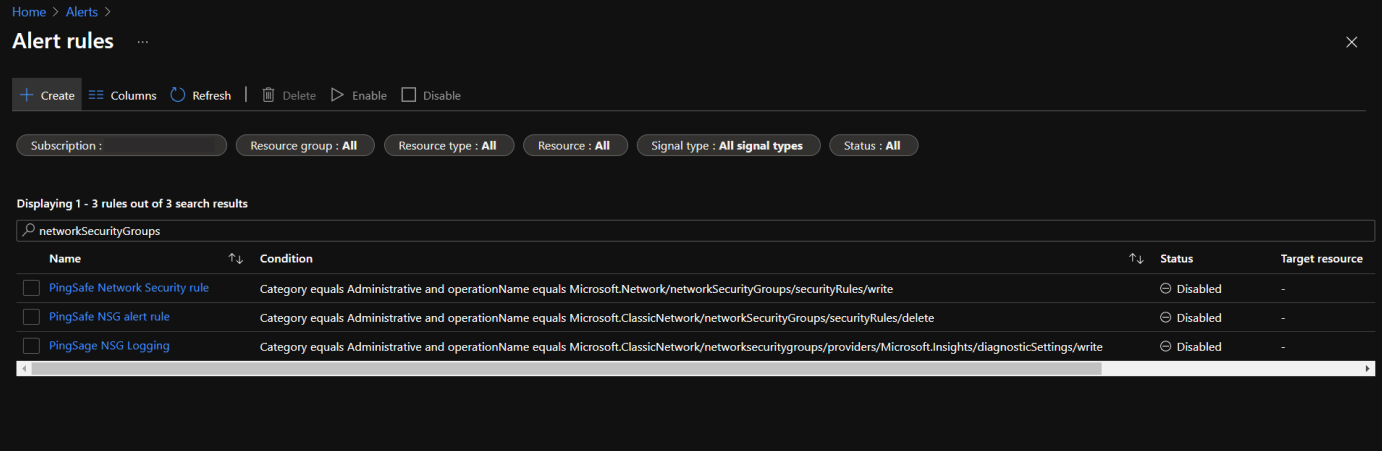Image resolution: width=1382 pixels, height=451 pixels.
Task: Tick the PingSage NSG Logging checkbox
Action: (x=32, y=346)
